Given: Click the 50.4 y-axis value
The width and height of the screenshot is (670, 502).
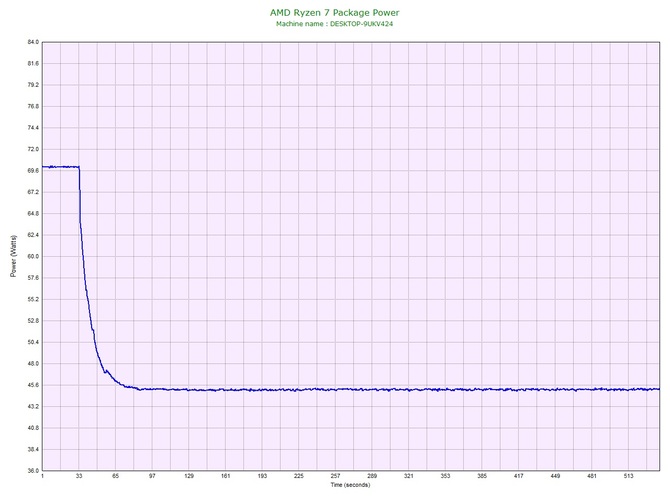Looking at the screenshot, I should [x=33, y=342].
